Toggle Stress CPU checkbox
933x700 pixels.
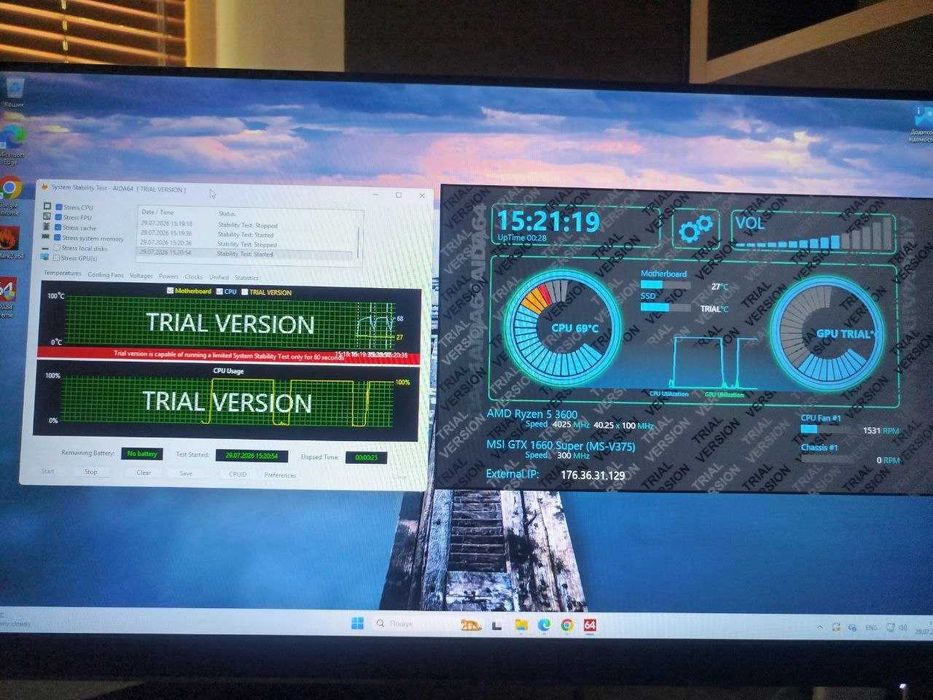click(x=59, y=207)
